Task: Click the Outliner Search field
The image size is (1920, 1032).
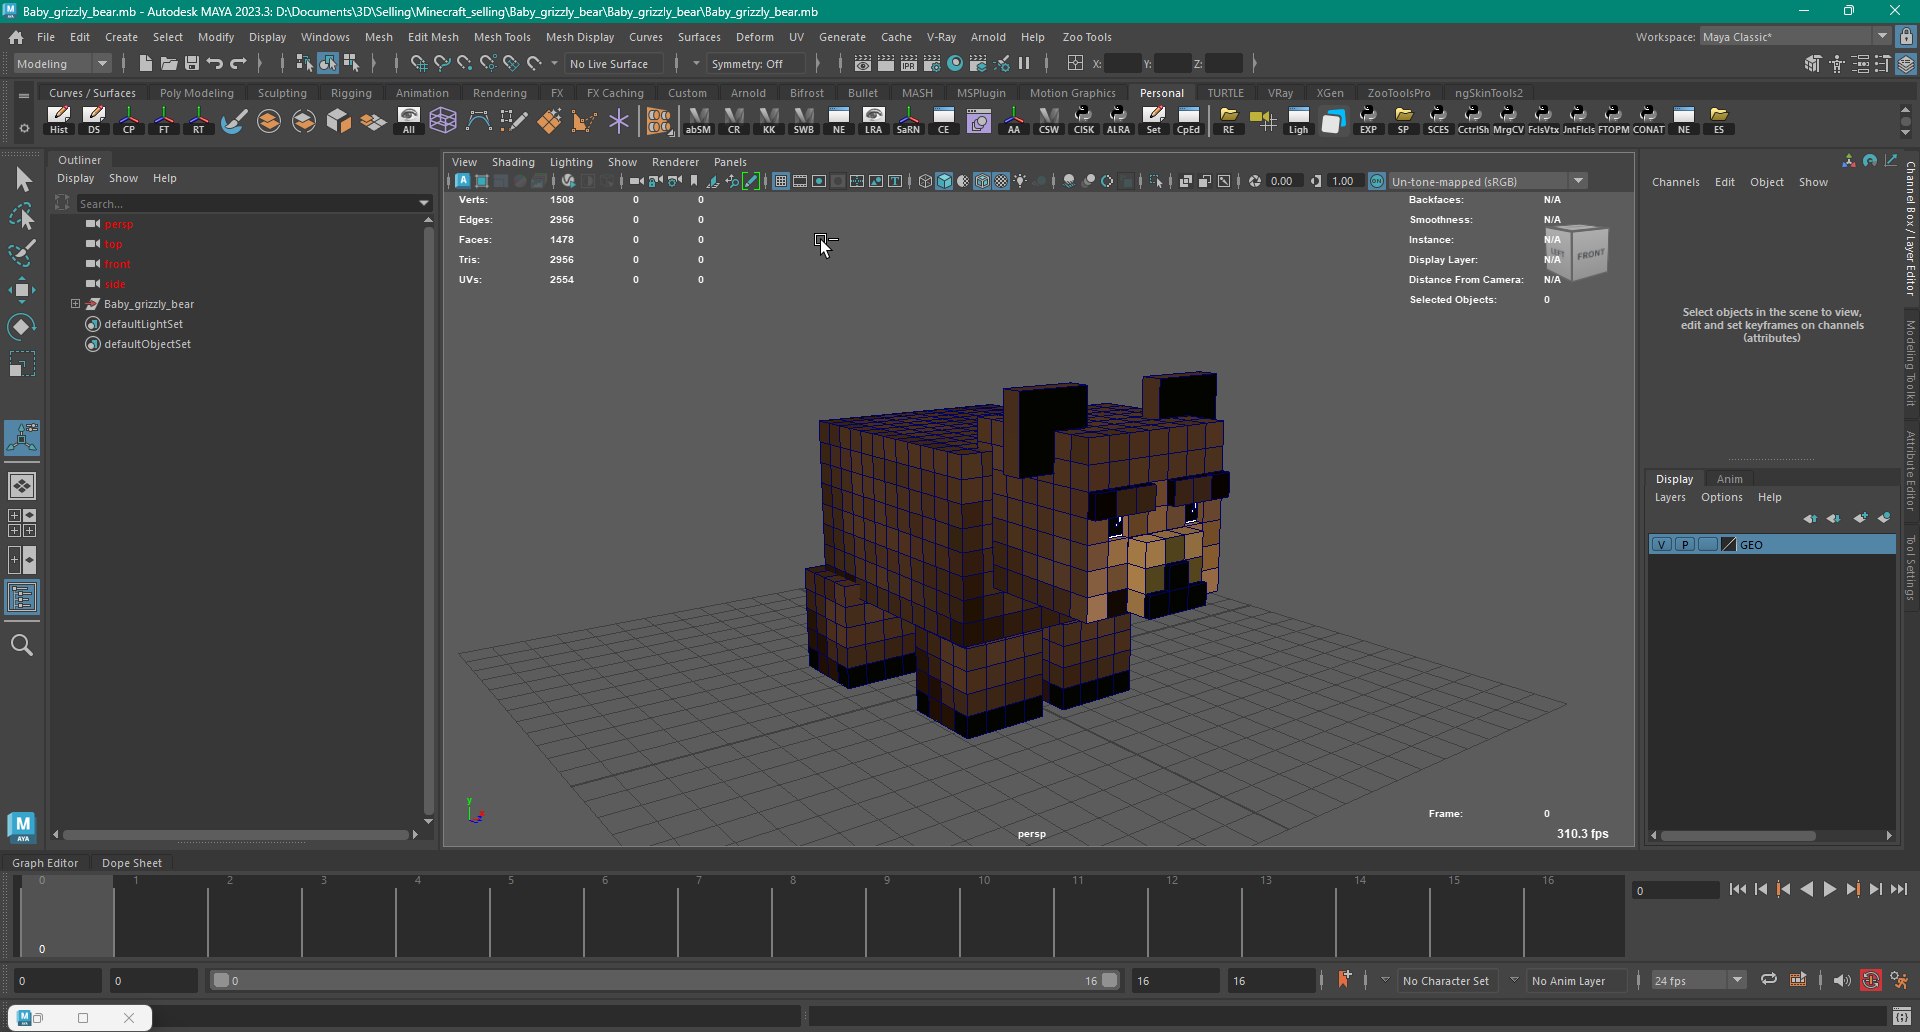Action: [246, 203]
